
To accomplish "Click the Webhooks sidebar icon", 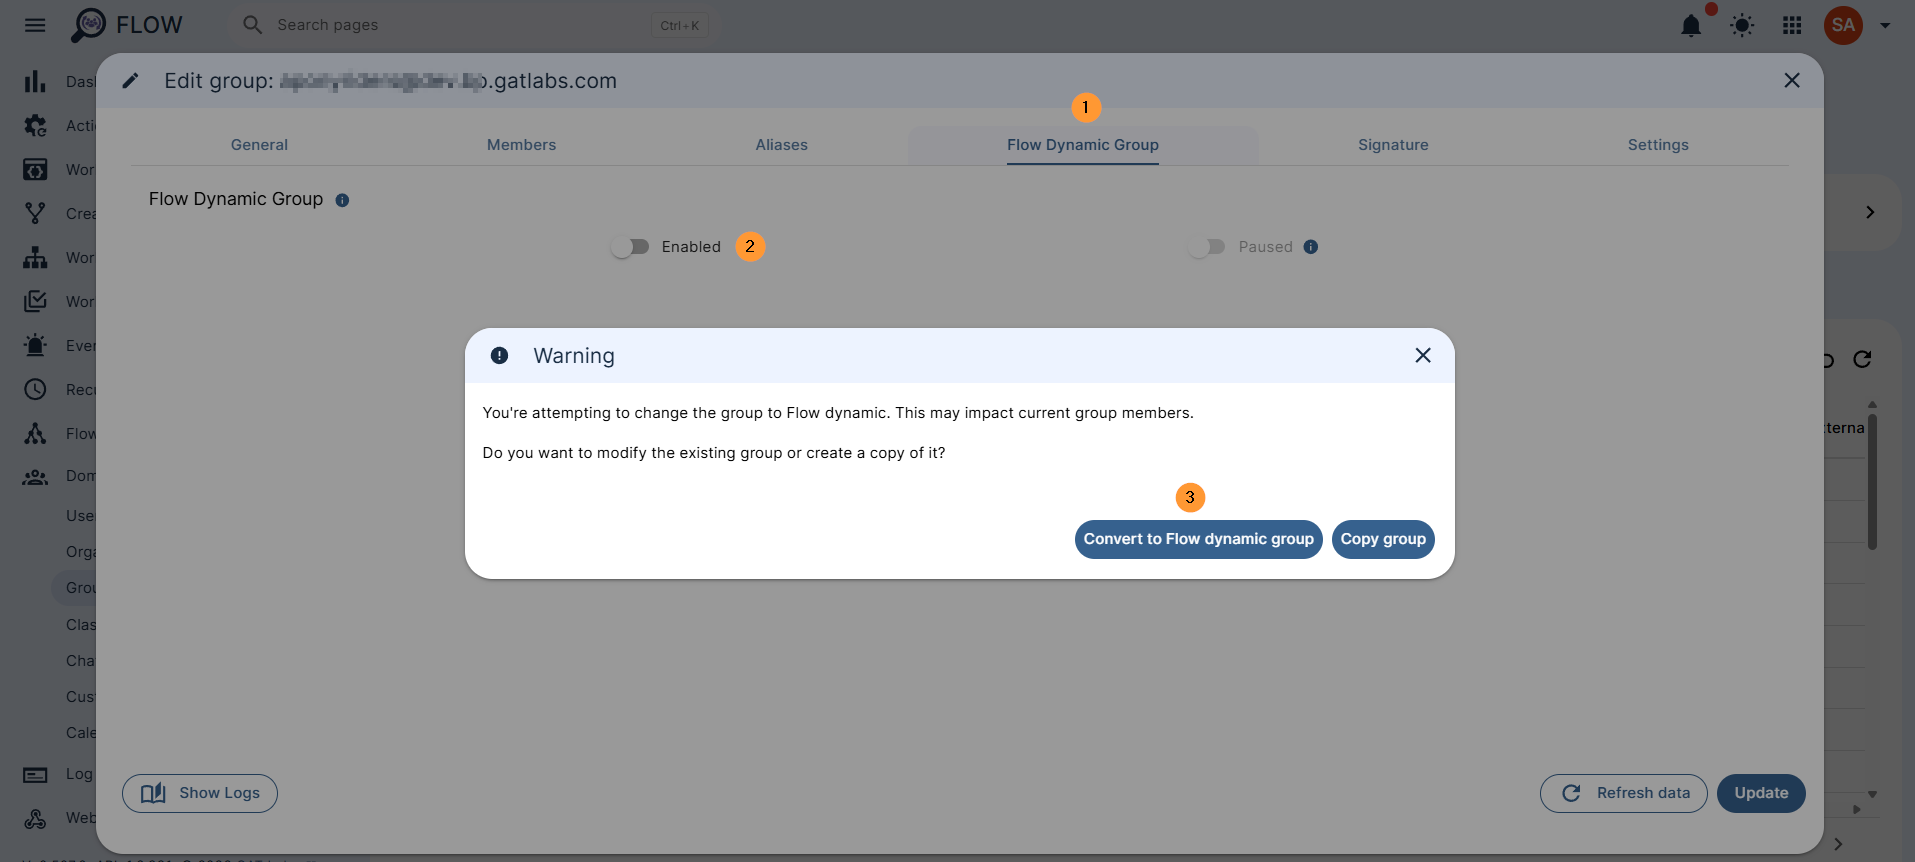I will pyautogui.click(x=35, y=818).
